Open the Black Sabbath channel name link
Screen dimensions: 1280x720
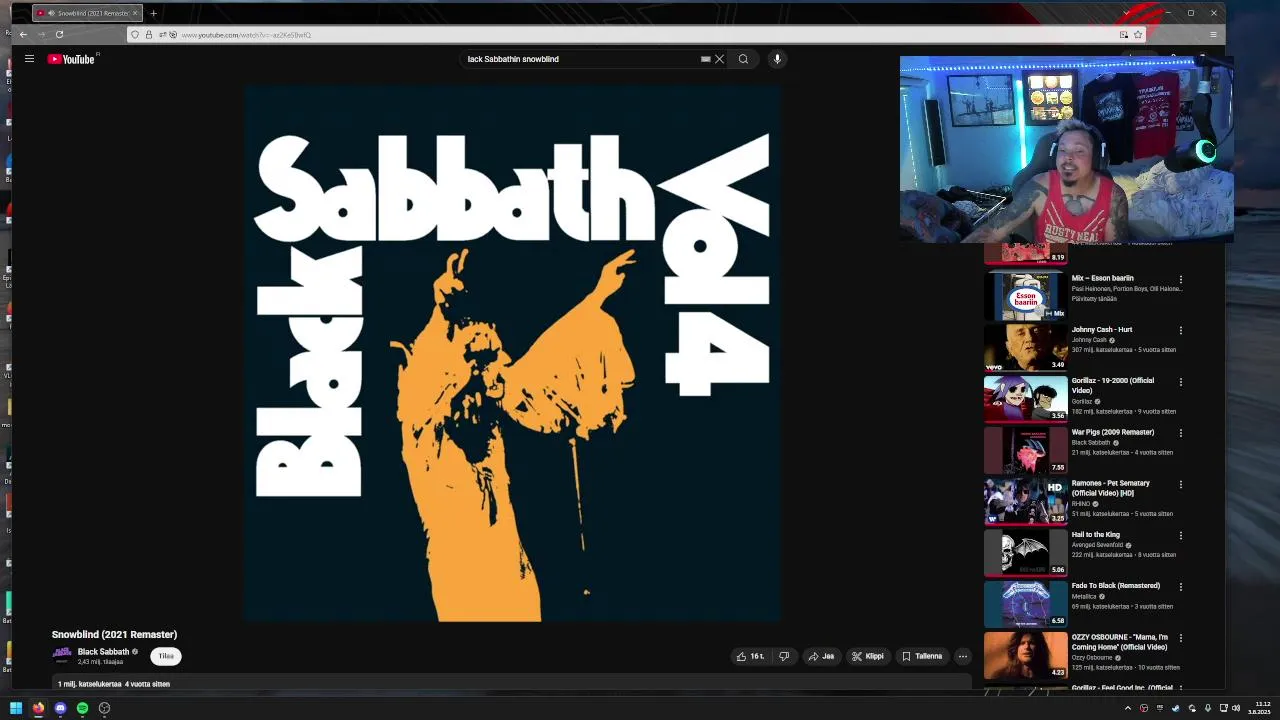[x=103, y=651]
